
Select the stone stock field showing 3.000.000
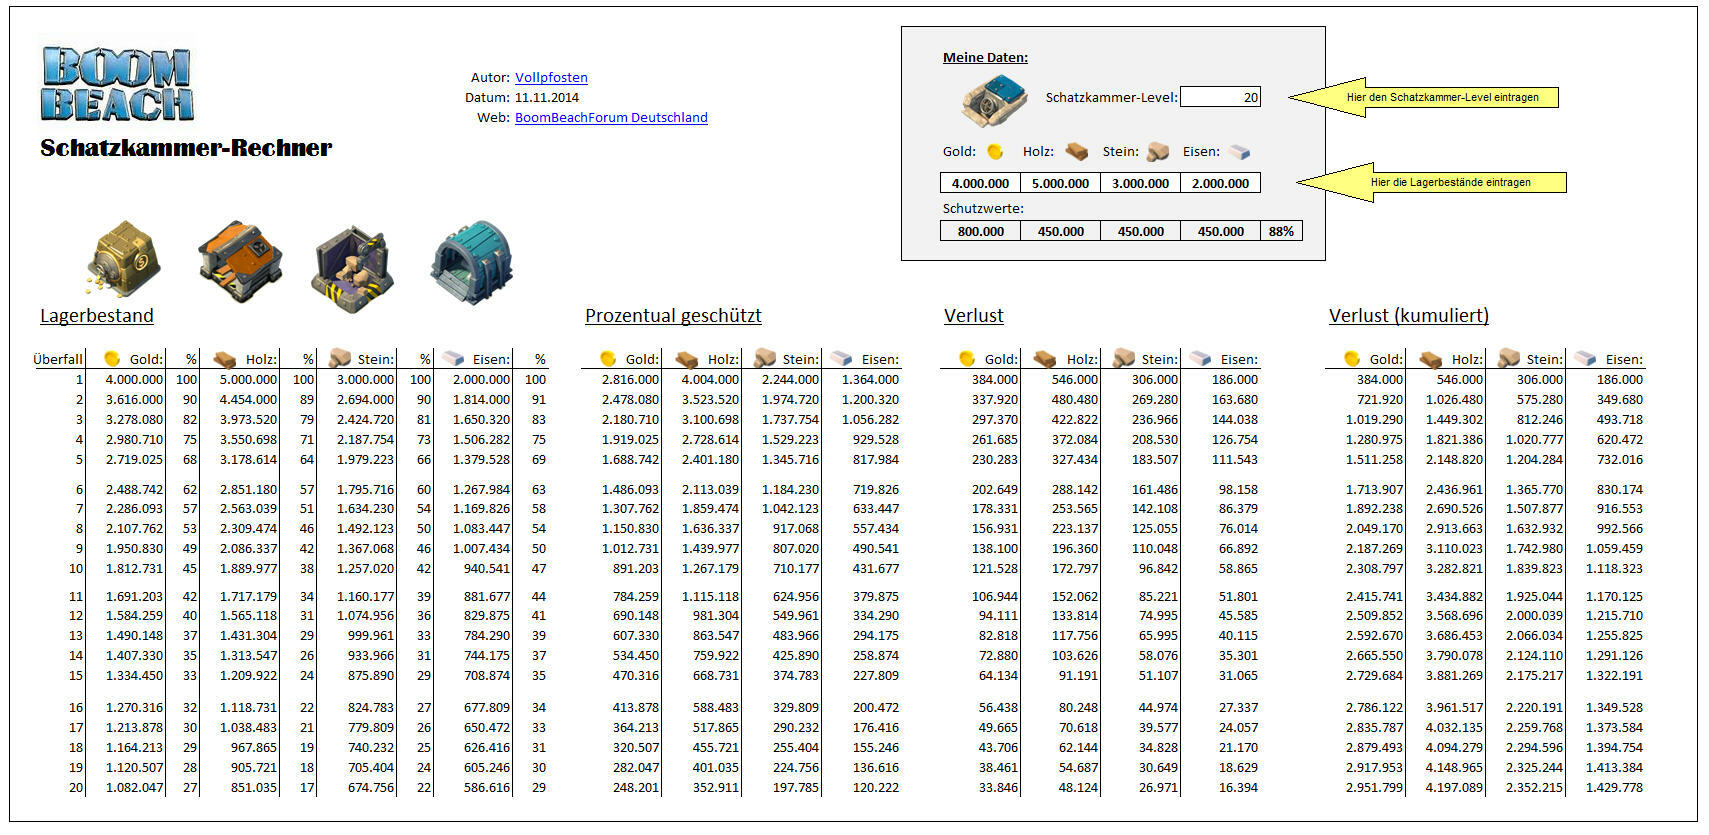pos(1140,183)
